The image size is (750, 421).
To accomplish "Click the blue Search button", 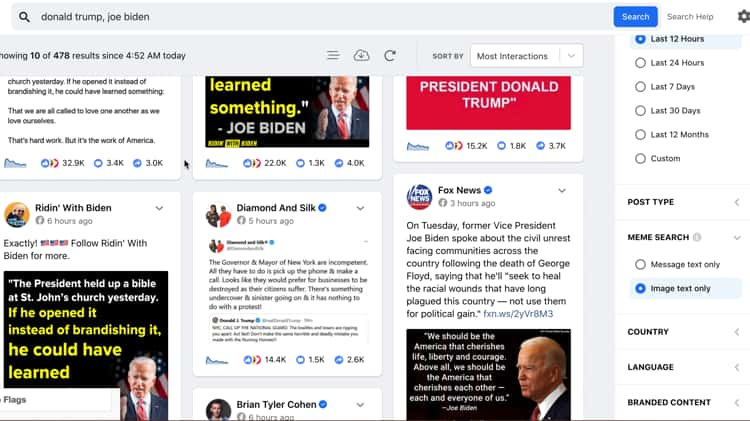I will tap(635, 17).
